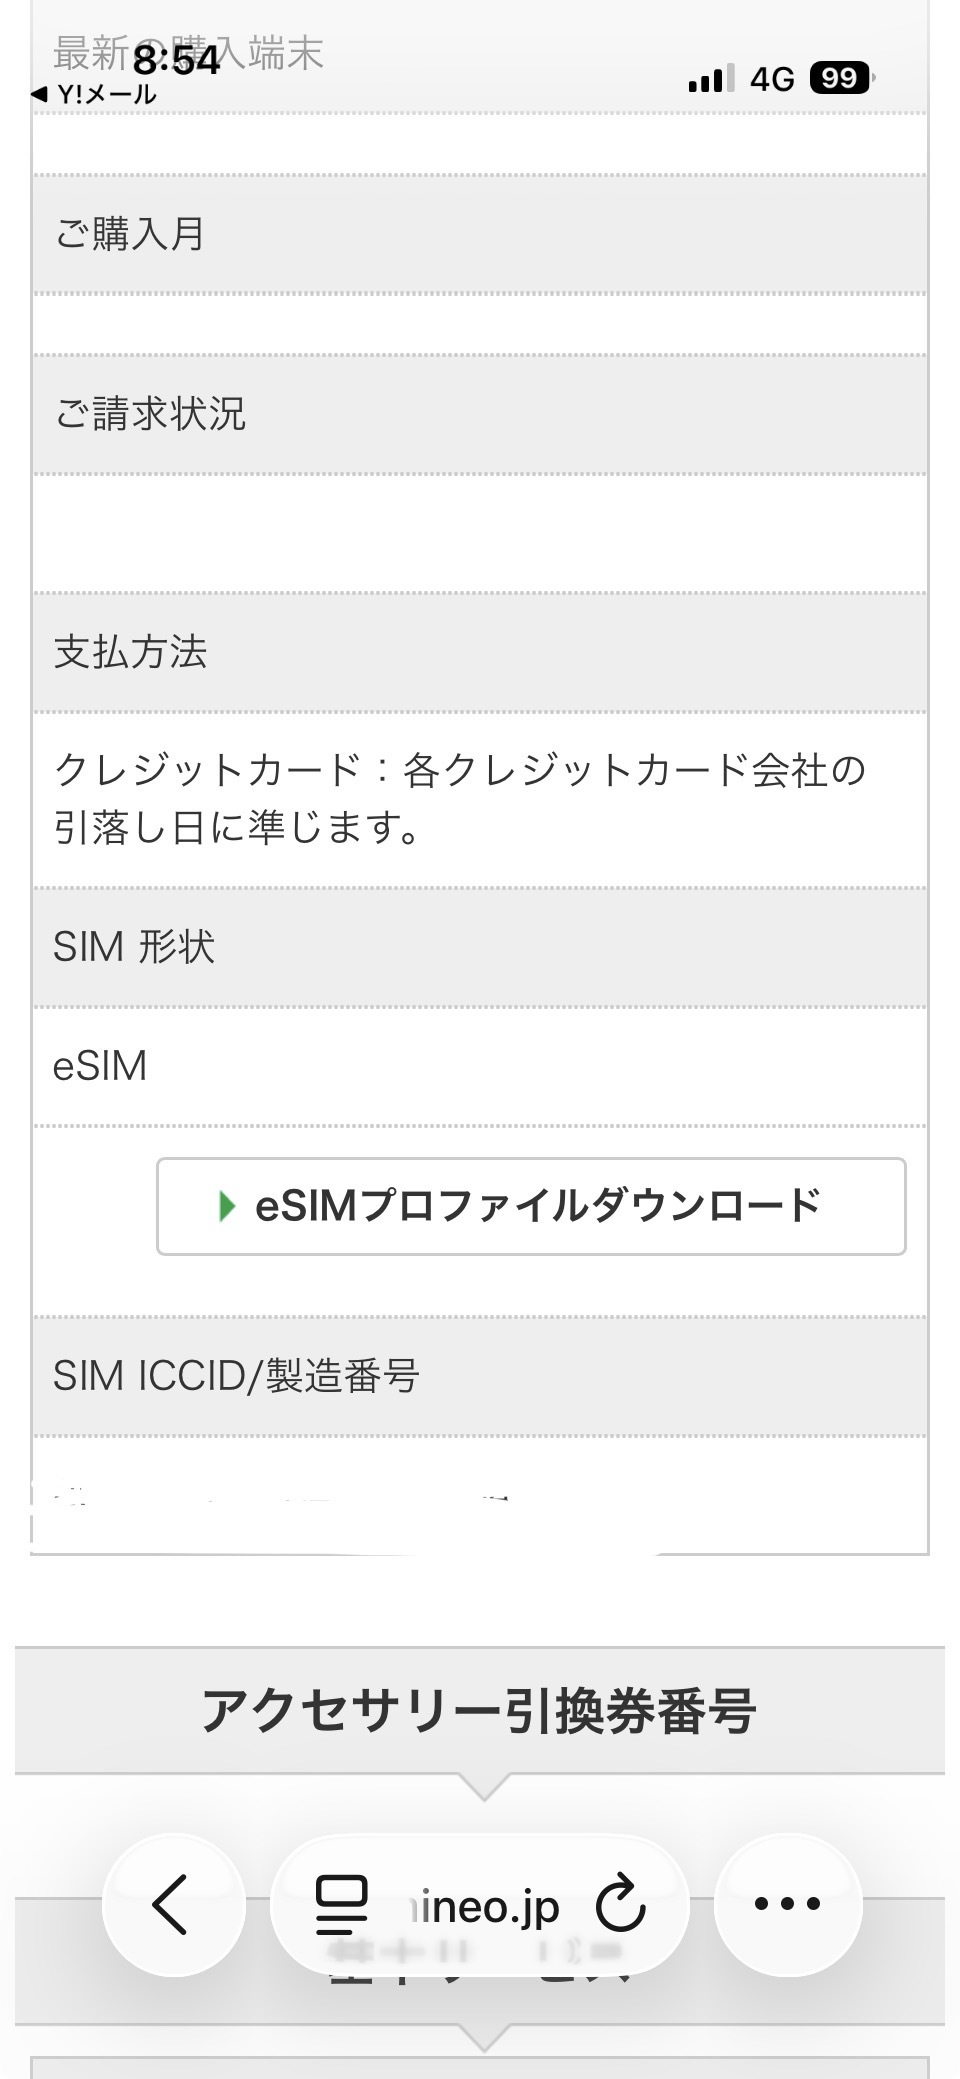This screenshot has height=2079, width=960.
Task: Select the ご購入月 row heading
Action: (x=130, y=234)
